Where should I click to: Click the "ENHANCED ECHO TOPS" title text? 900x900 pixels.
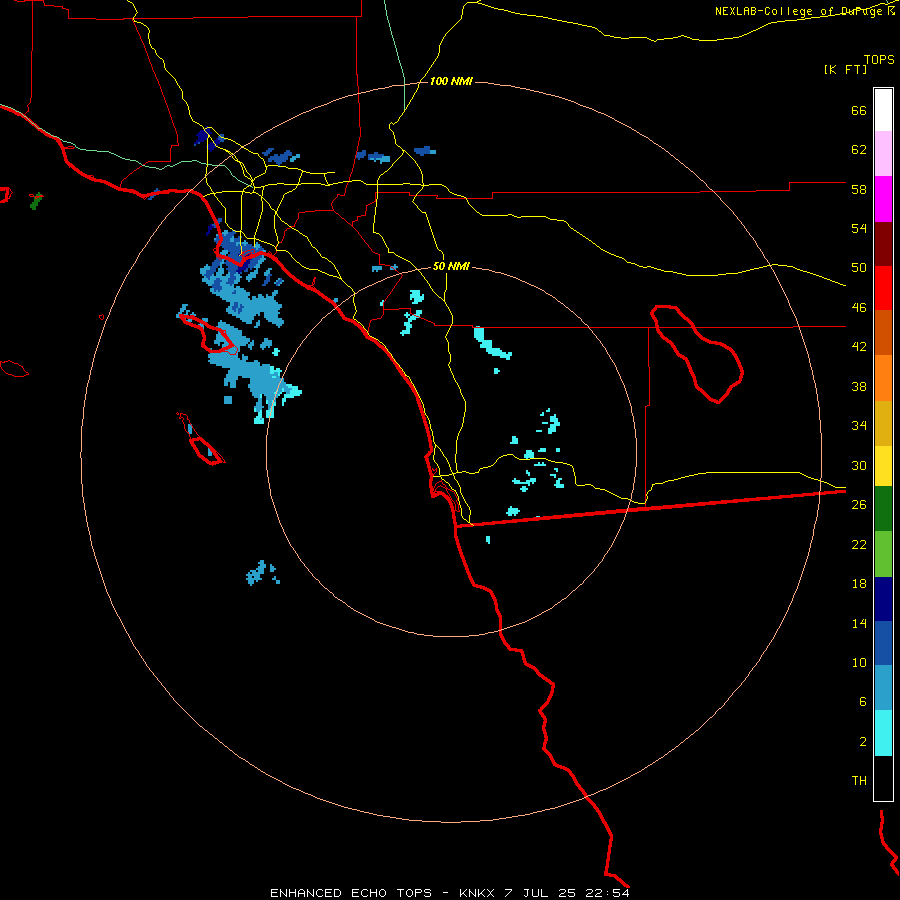pos(351,893)
